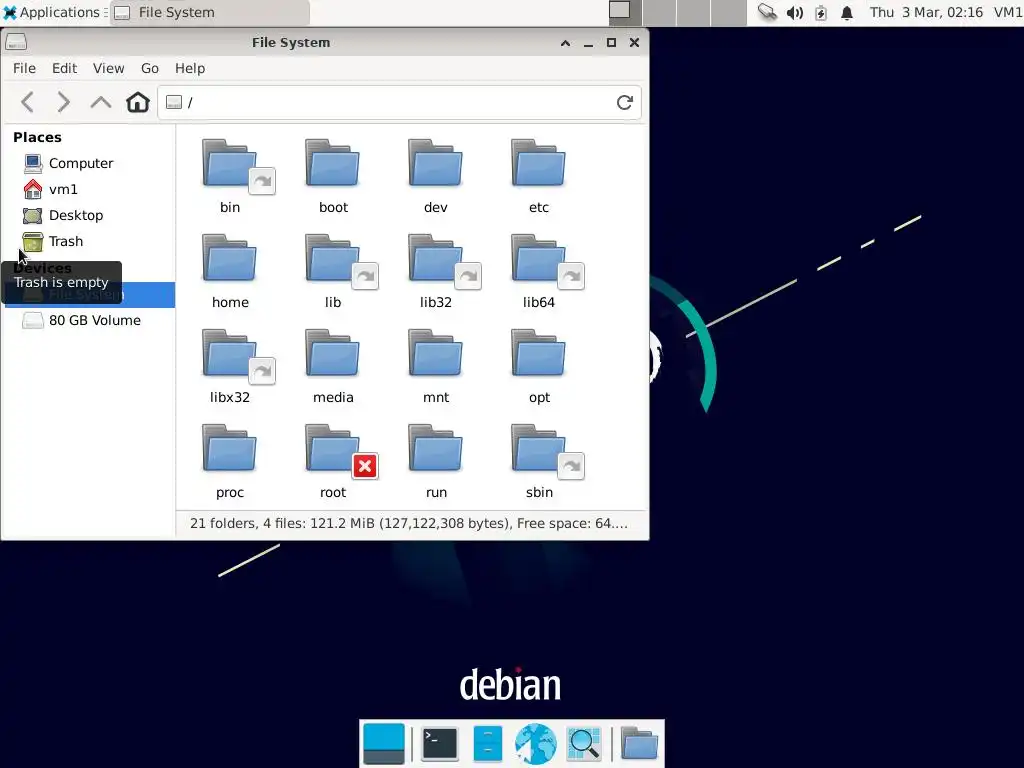Open the power manager battery icon
Image resolution: width=1024 pixels, height=768 pixels.
(x=821, y=12)
